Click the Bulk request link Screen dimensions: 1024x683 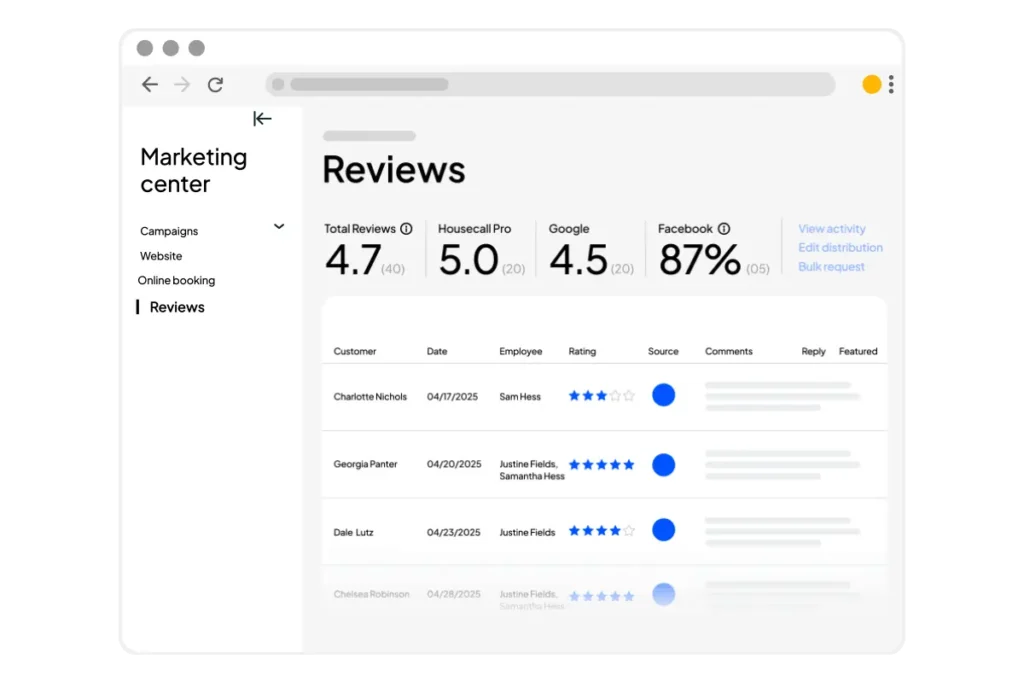pos(831,267)
